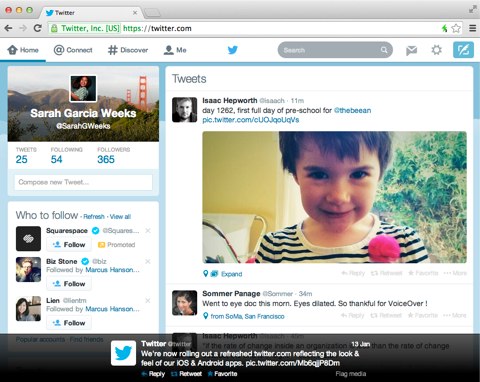Click the Twitter, Inc. security padlock

tap(54, 28)
